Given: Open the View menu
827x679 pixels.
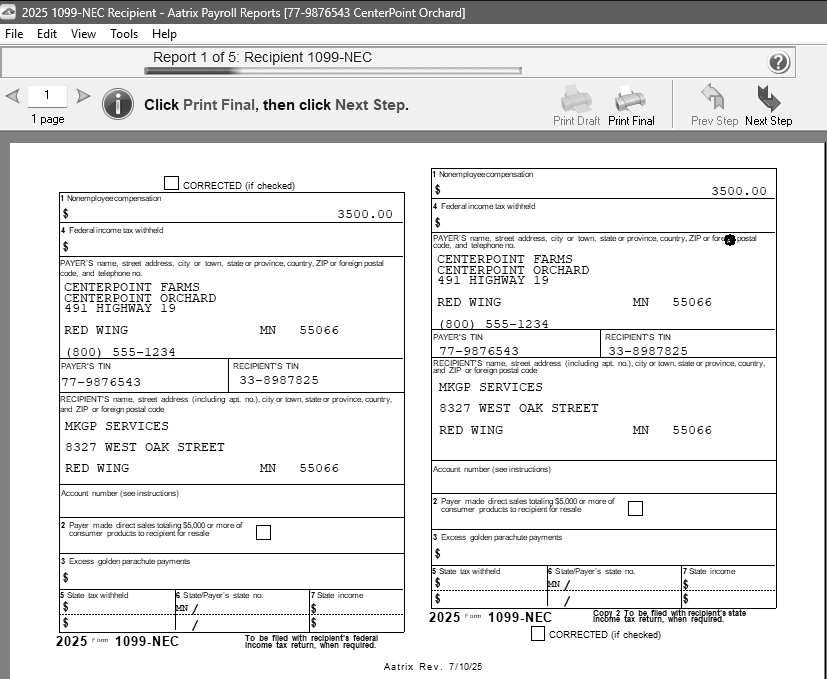Looking at the screenshot, I should click(x=83, y=34).
